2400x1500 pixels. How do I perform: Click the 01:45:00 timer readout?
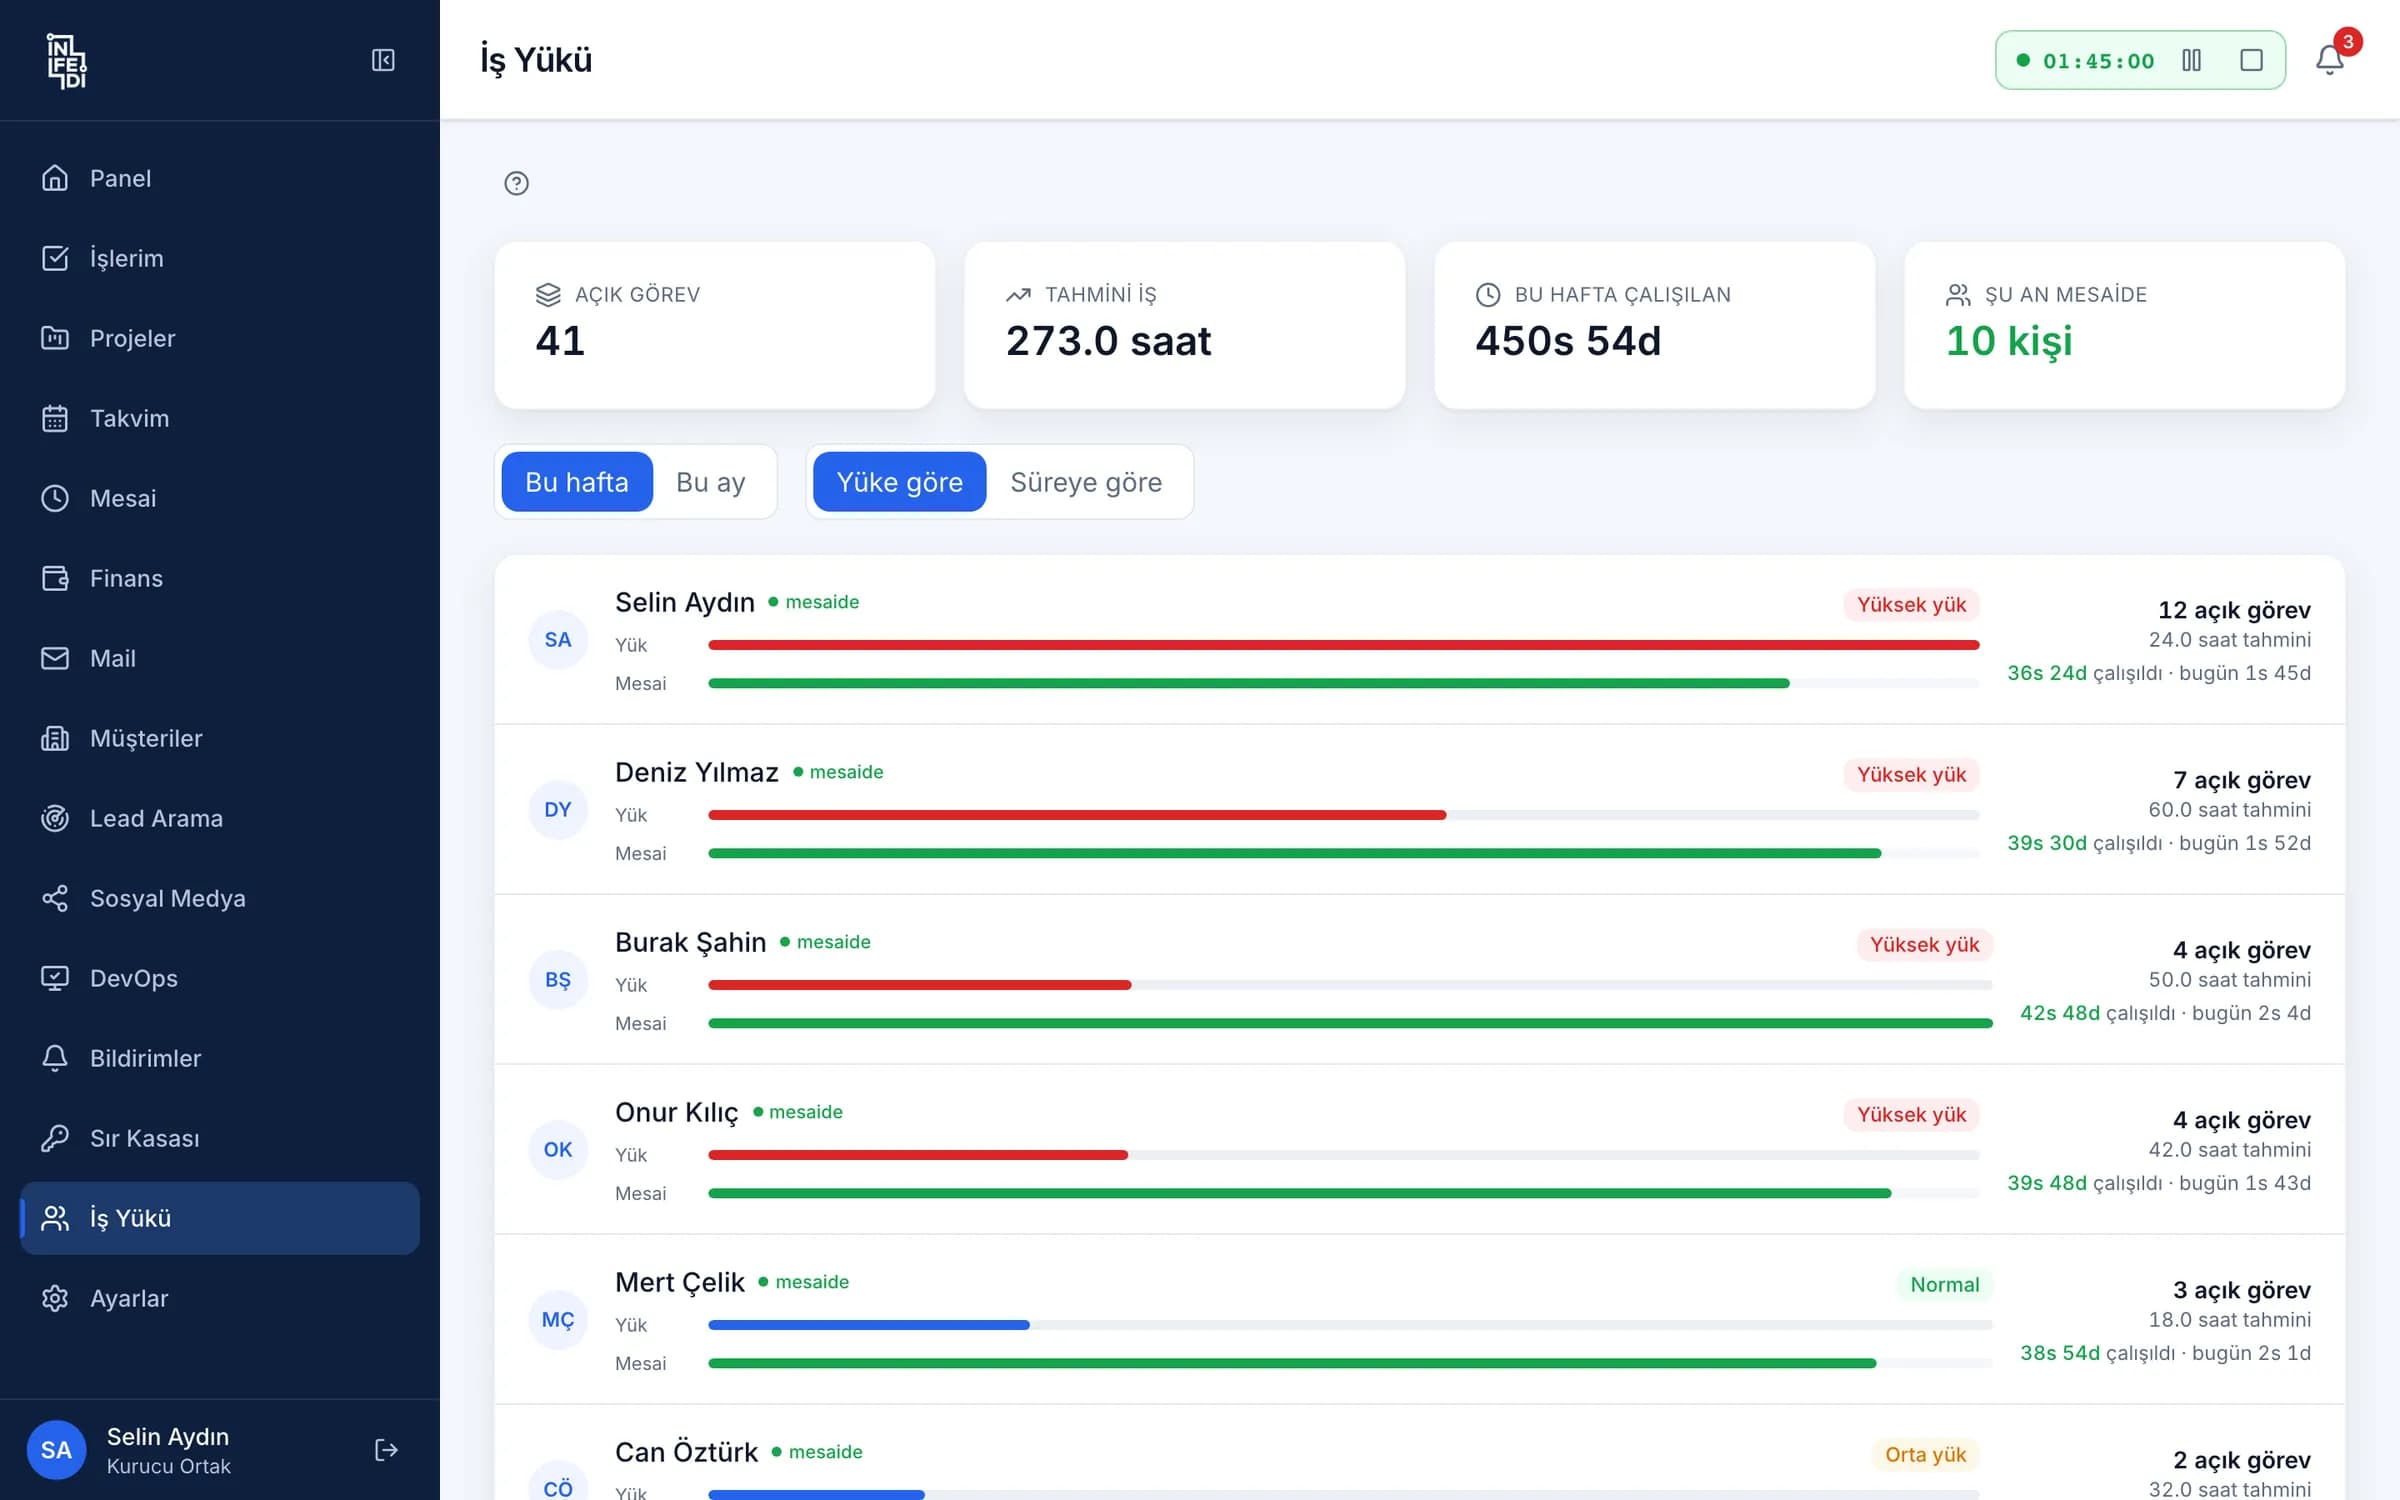(x=2098, y=61)
